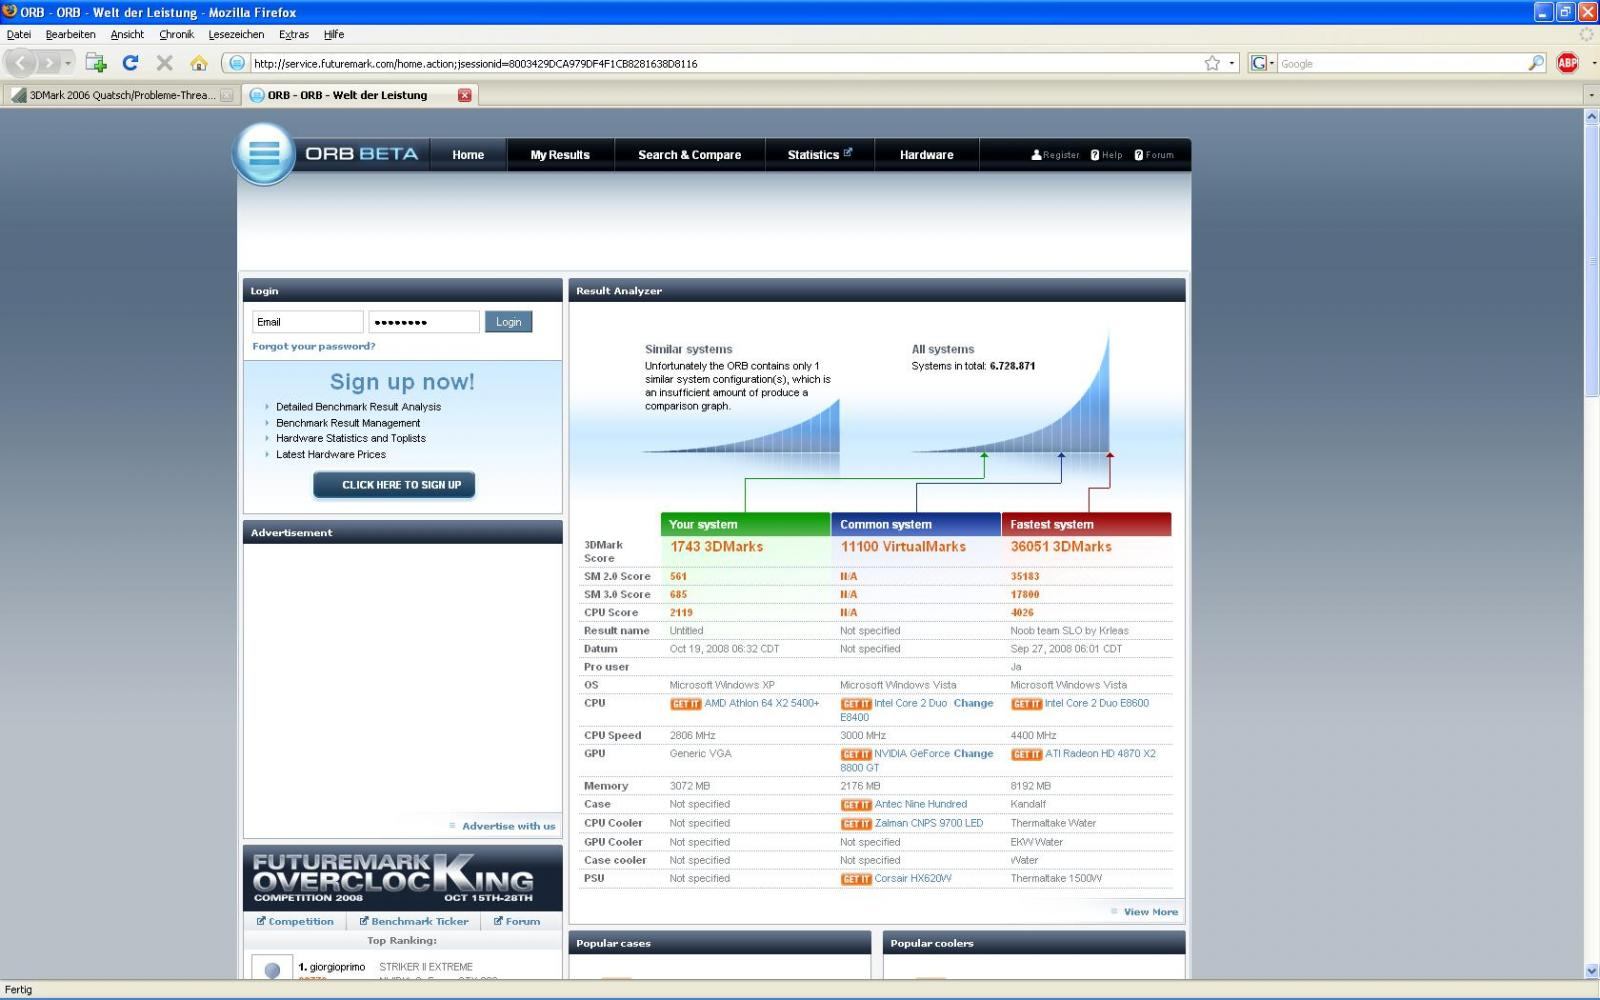Open the bookmark star dropdown arrow

(1232, 63)
